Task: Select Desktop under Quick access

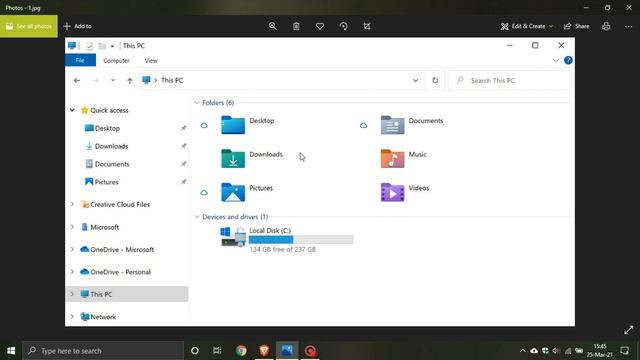Action: [x=107, y=128]
